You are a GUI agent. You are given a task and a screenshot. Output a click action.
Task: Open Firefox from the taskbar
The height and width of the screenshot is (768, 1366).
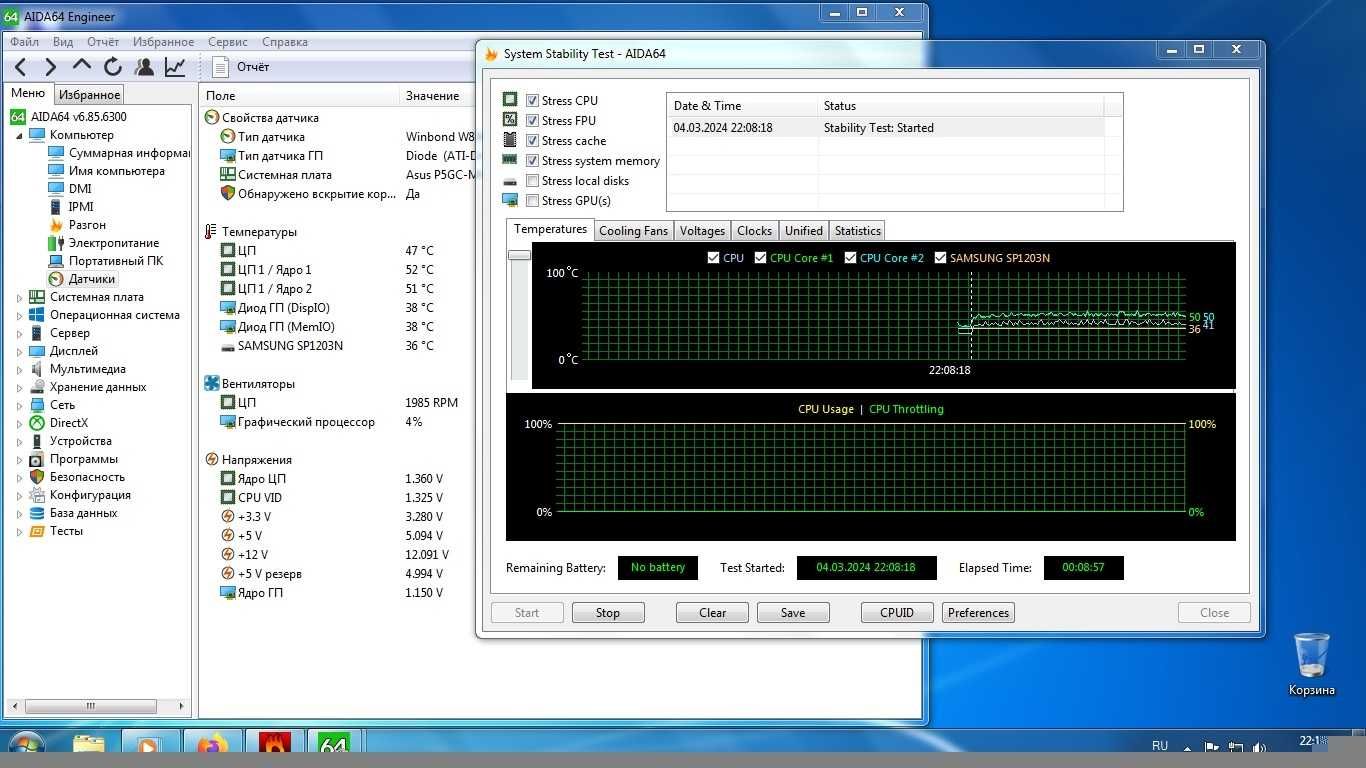pyautogui.click(x=212, y=745)
